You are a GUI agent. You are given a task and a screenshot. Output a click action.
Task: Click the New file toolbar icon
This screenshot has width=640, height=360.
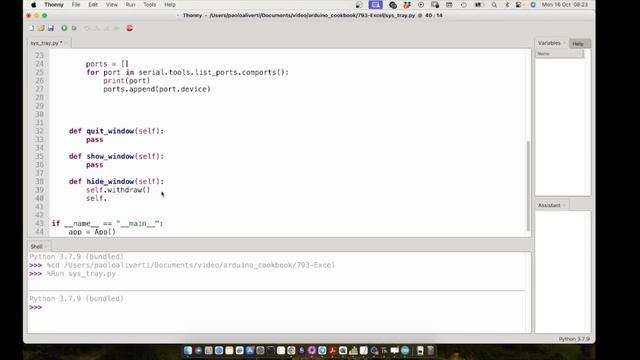(x=31, y=28)
